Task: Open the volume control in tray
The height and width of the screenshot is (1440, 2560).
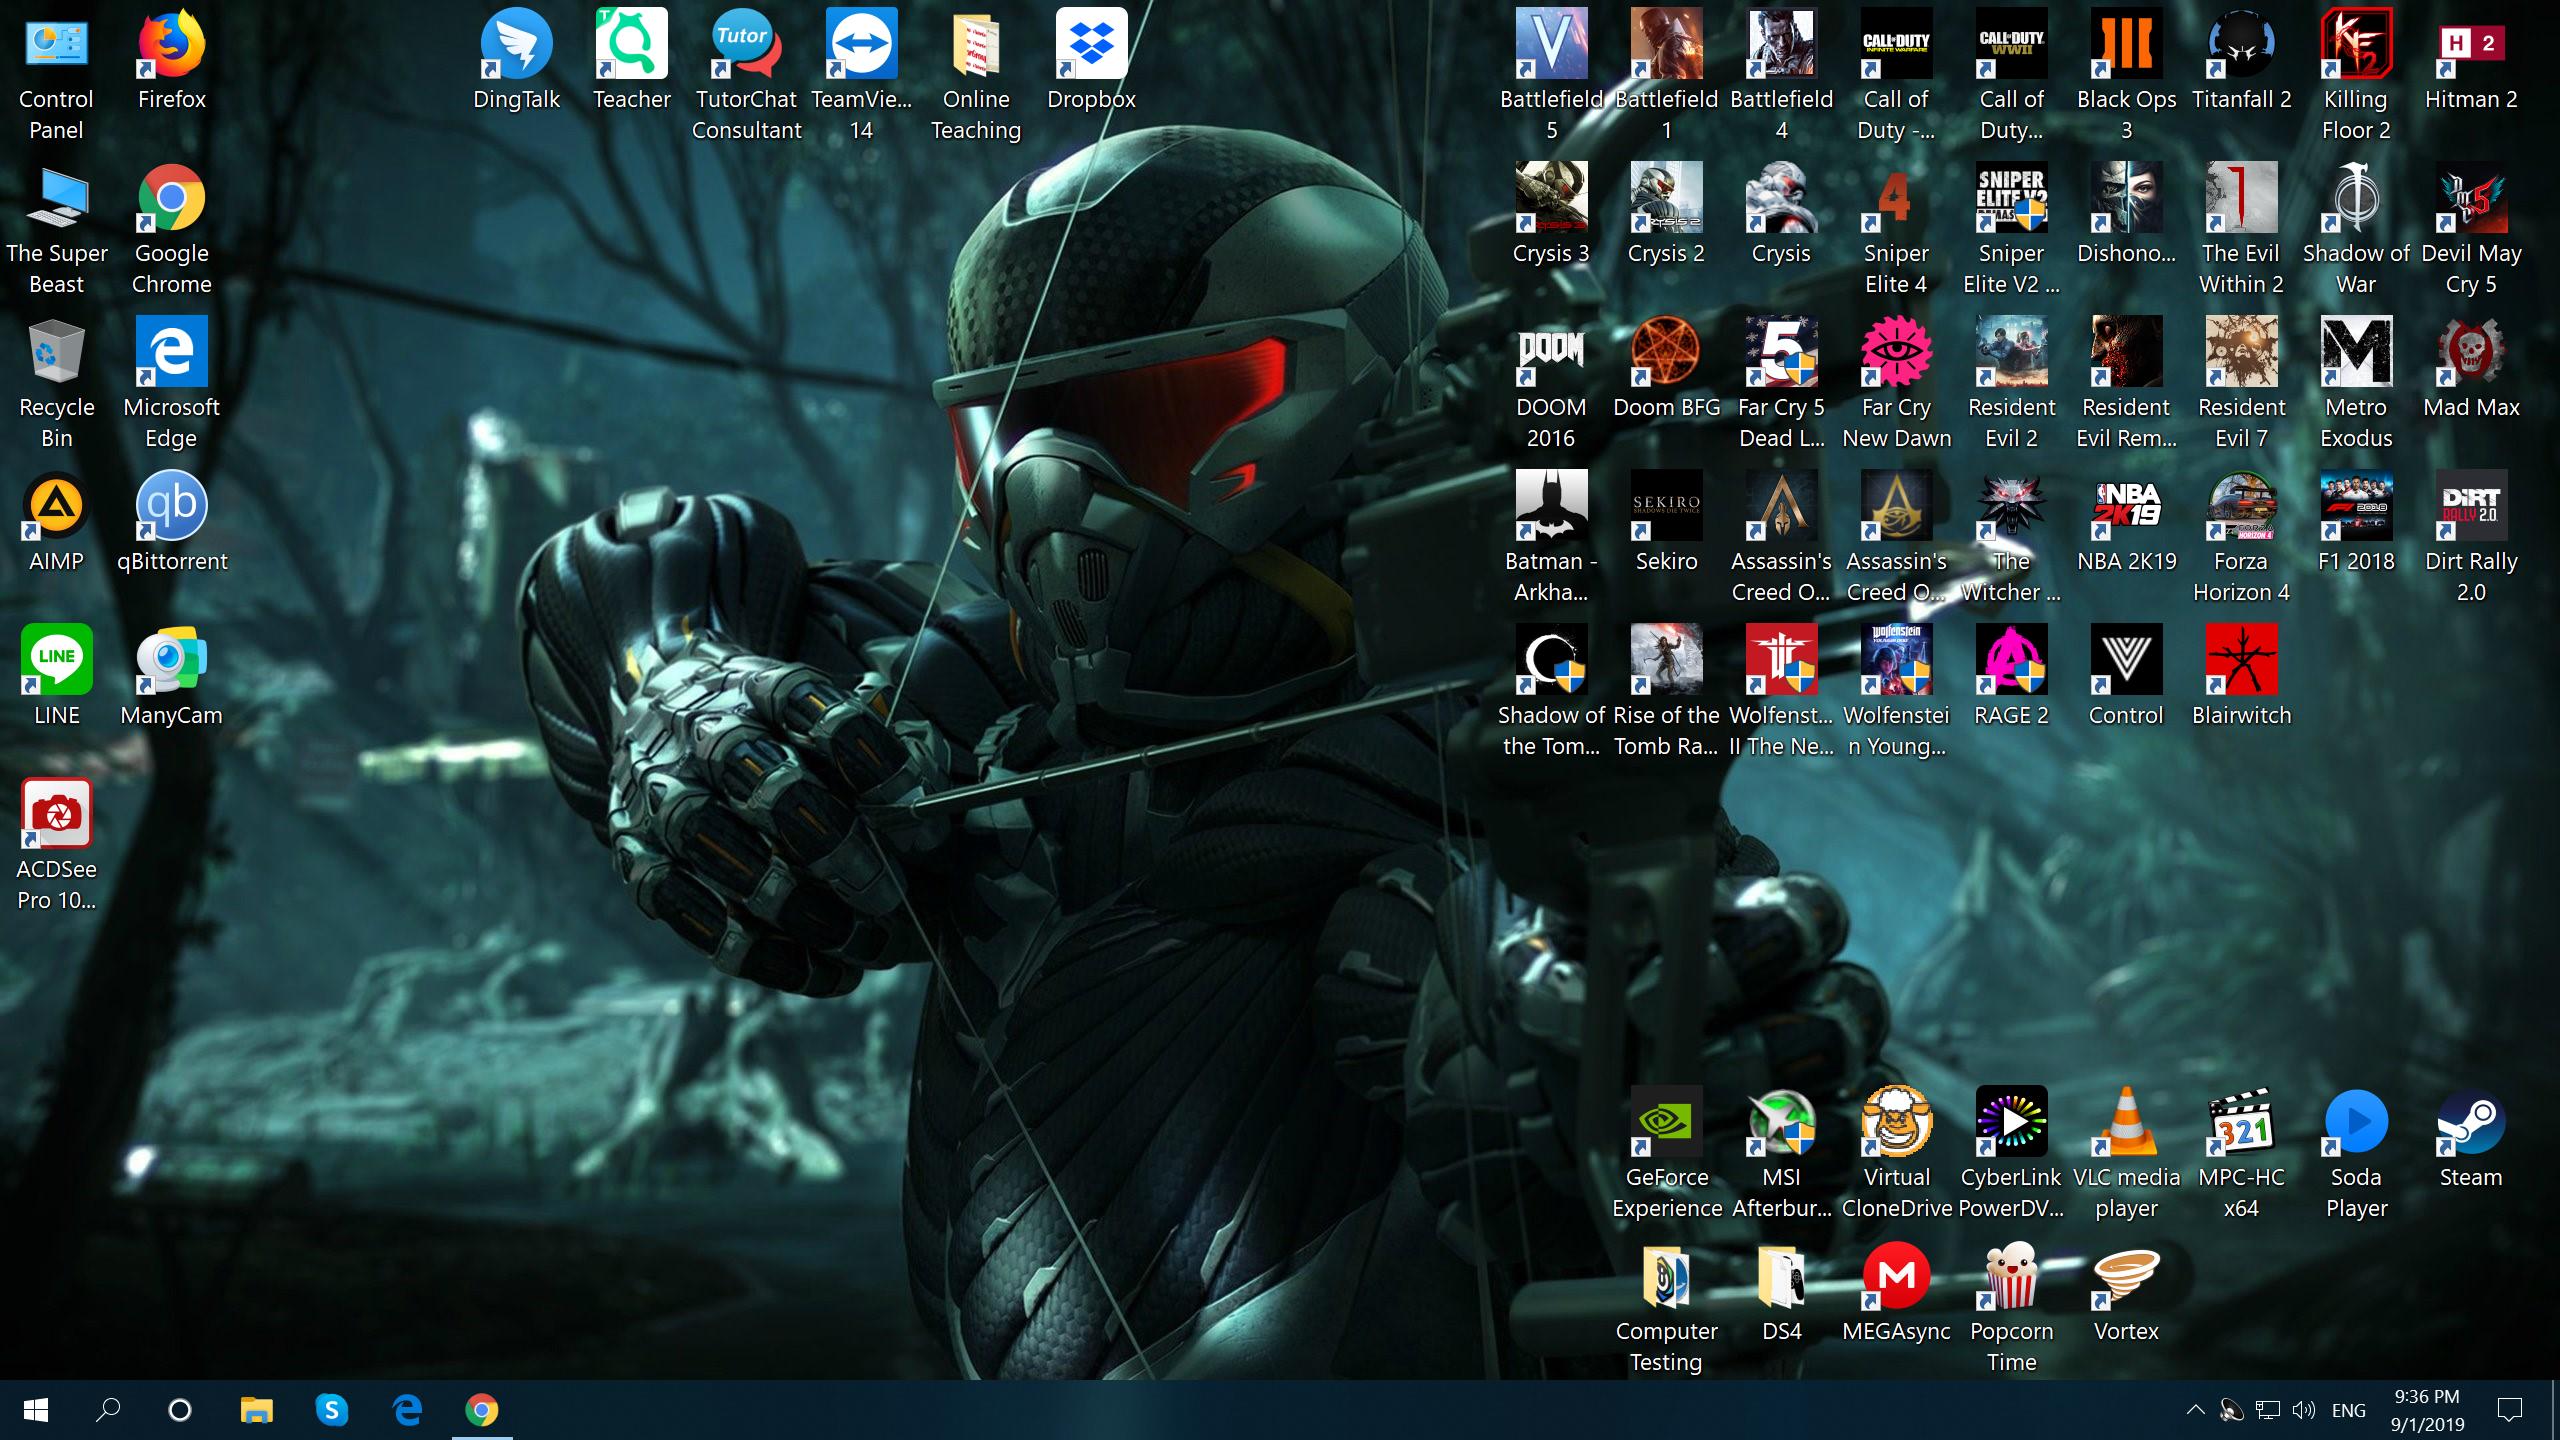Action: pos(2303,1411)
